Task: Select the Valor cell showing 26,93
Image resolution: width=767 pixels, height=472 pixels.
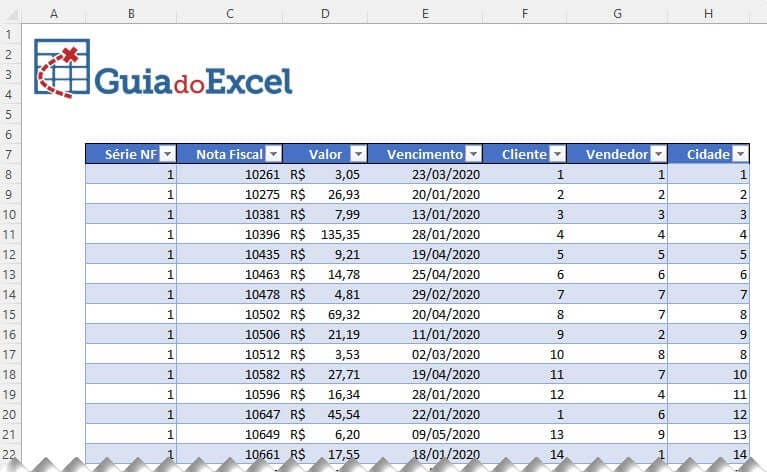Action: [x=325, y=195]
